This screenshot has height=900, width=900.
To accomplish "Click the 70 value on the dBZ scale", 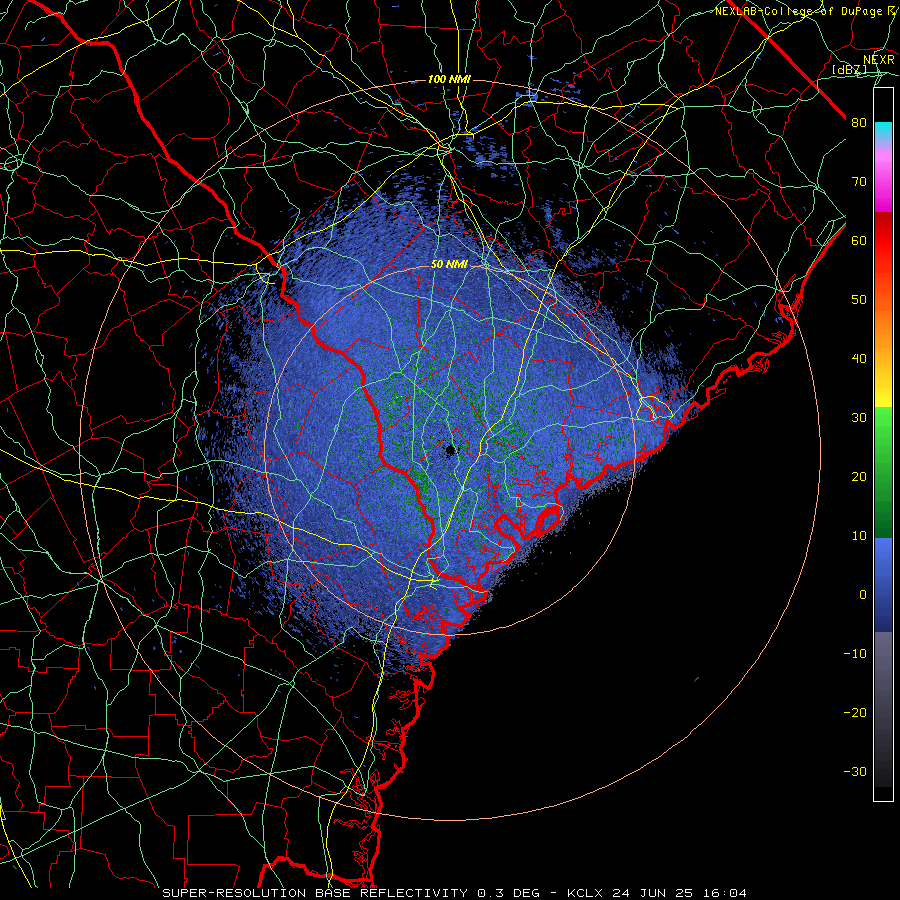I will 859,182.
